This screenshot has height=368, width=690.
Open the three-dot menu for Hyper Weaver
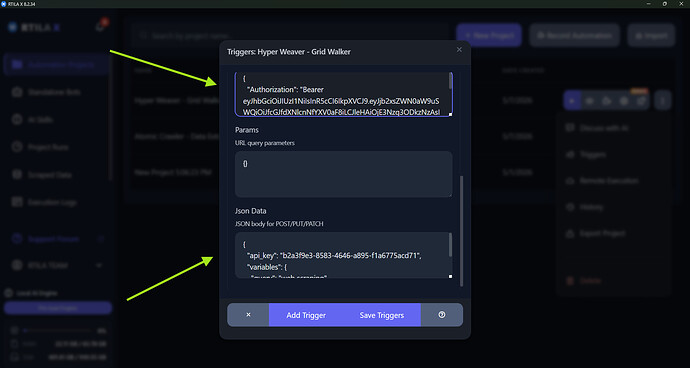pyautogui.click(x=663, y=101)
